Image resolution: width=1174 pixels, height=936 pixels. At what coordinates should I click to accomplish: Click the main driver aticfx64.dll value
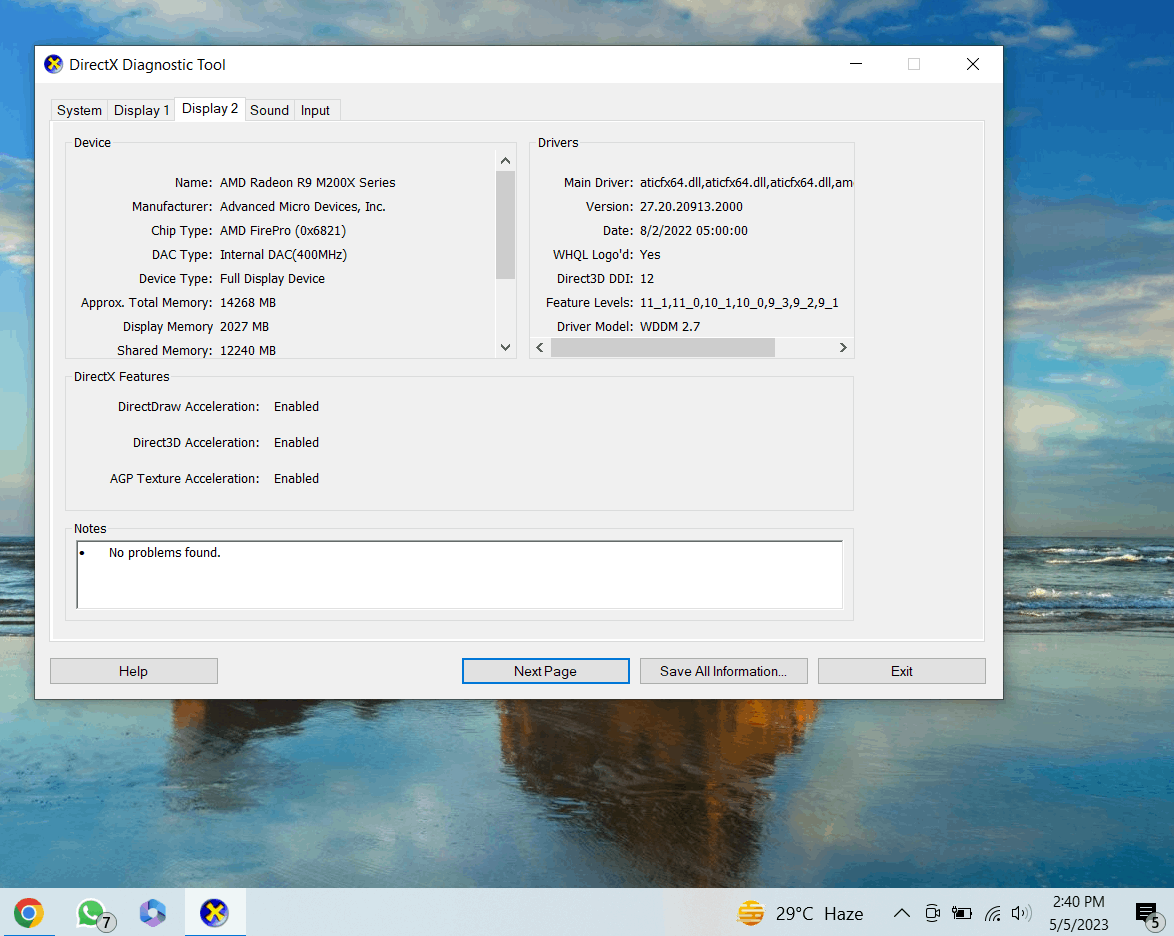click(x=746, y=183)
